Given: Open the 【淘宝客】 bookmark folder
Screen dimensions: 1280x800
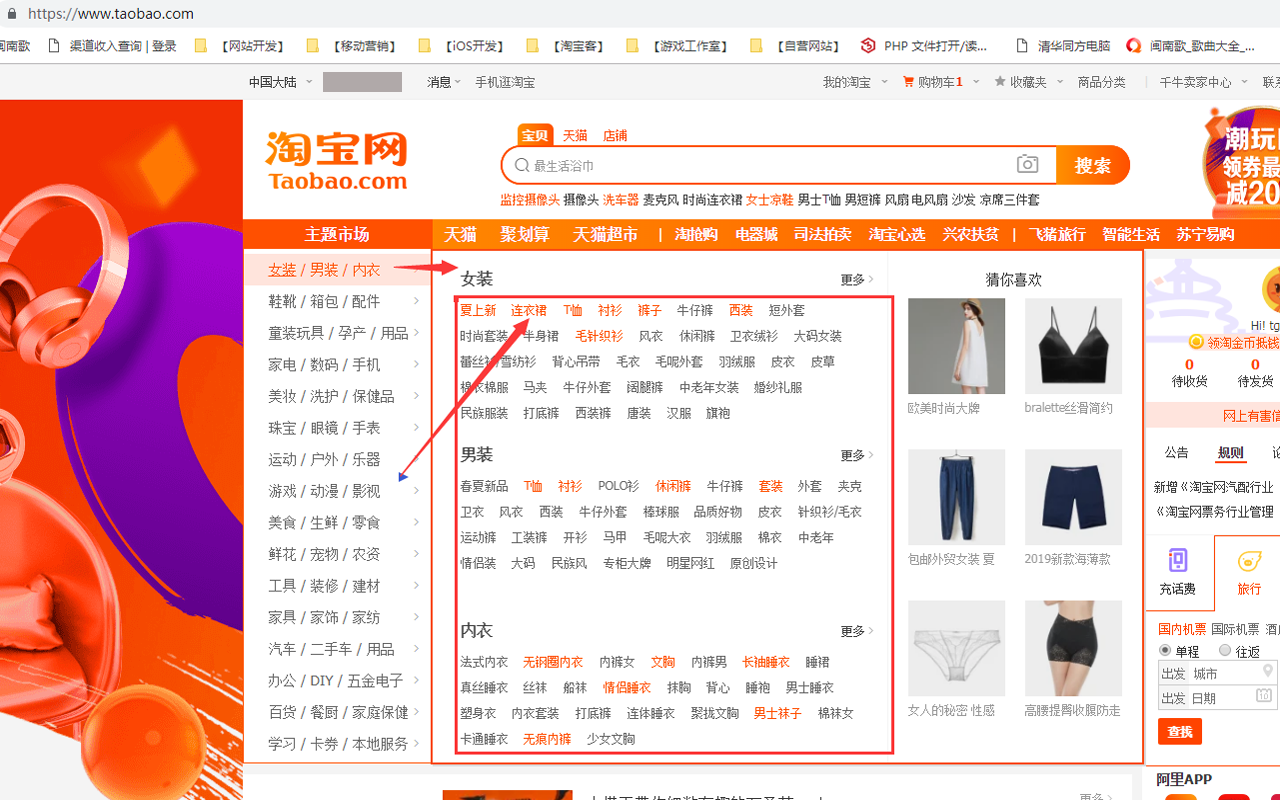Looking at the screenshot, I should [566, 46].
